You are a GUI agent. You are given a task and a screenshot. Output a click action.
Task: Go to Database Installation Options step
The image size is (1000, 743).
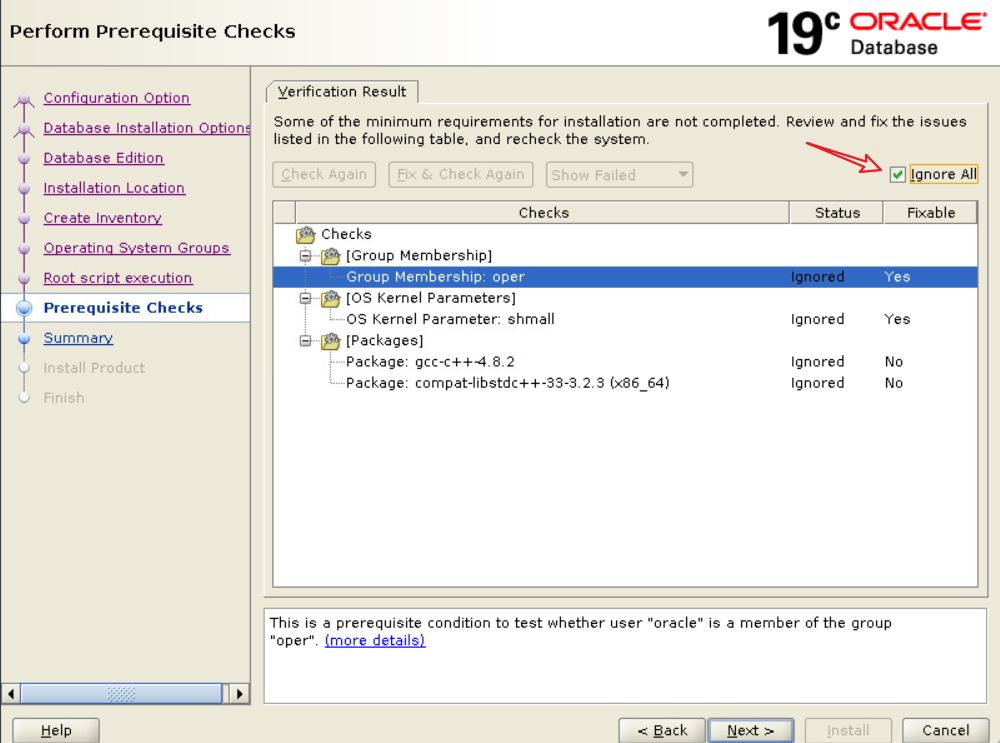click(x=146, y=128)
